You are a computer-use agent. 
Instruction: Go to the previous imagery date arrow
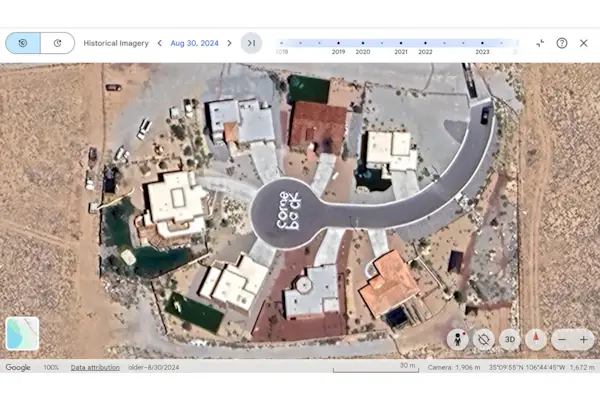click(x=160, y=43)
